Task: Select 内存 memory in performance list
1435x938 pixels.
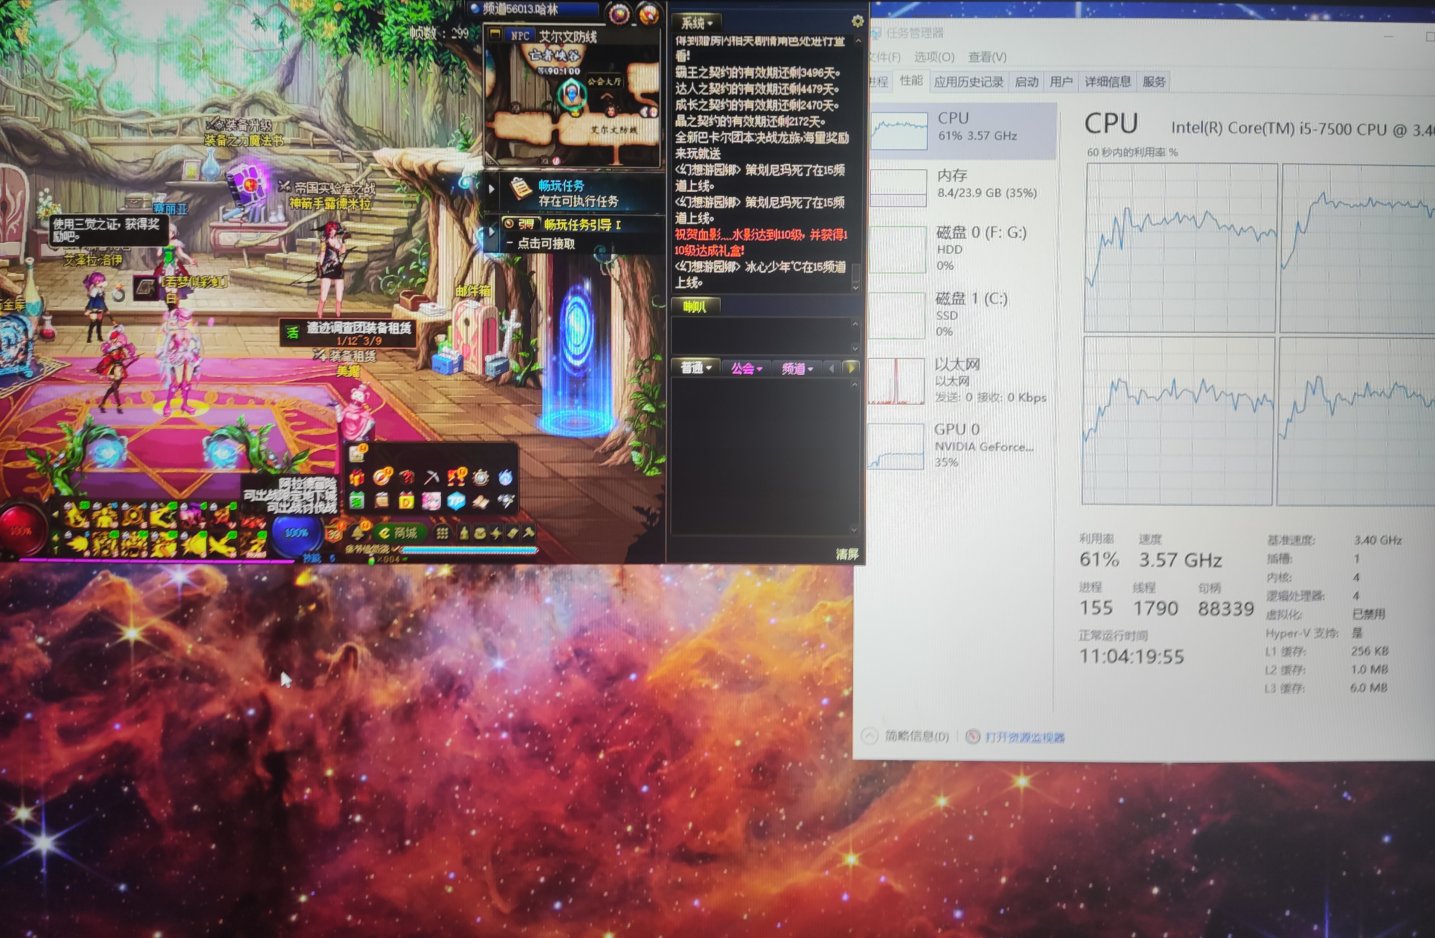Action: (962, 186)
